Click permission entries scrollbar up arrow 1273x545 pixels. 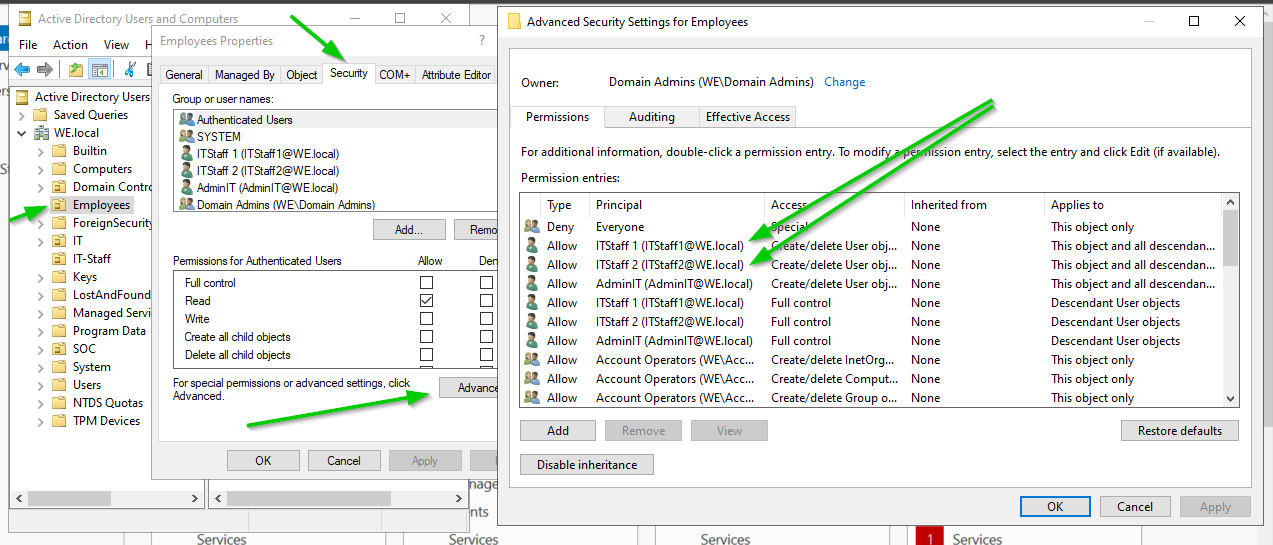click(1231, 203)
